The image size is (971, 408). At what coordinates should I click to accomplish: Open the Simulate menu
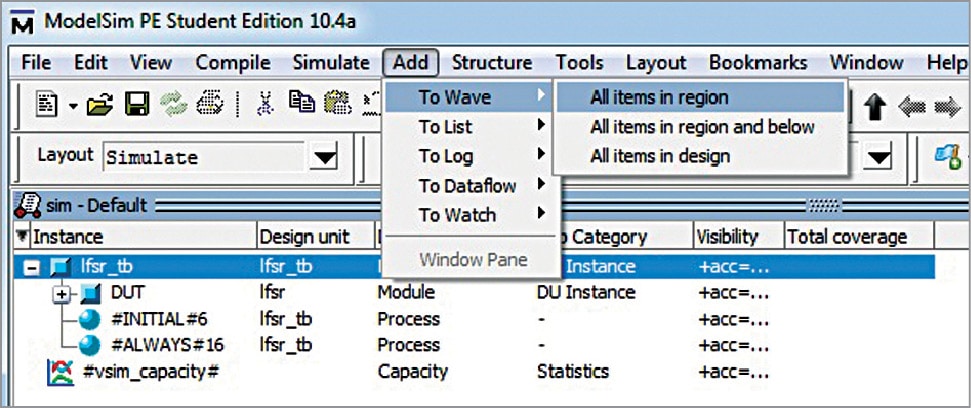330,62
